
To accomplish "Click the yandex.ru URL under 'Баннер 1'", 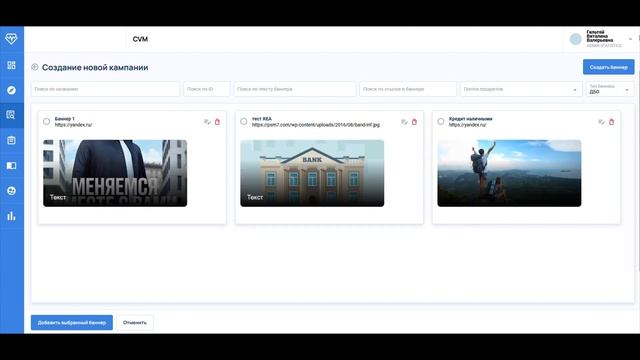I will pos(73,125).
